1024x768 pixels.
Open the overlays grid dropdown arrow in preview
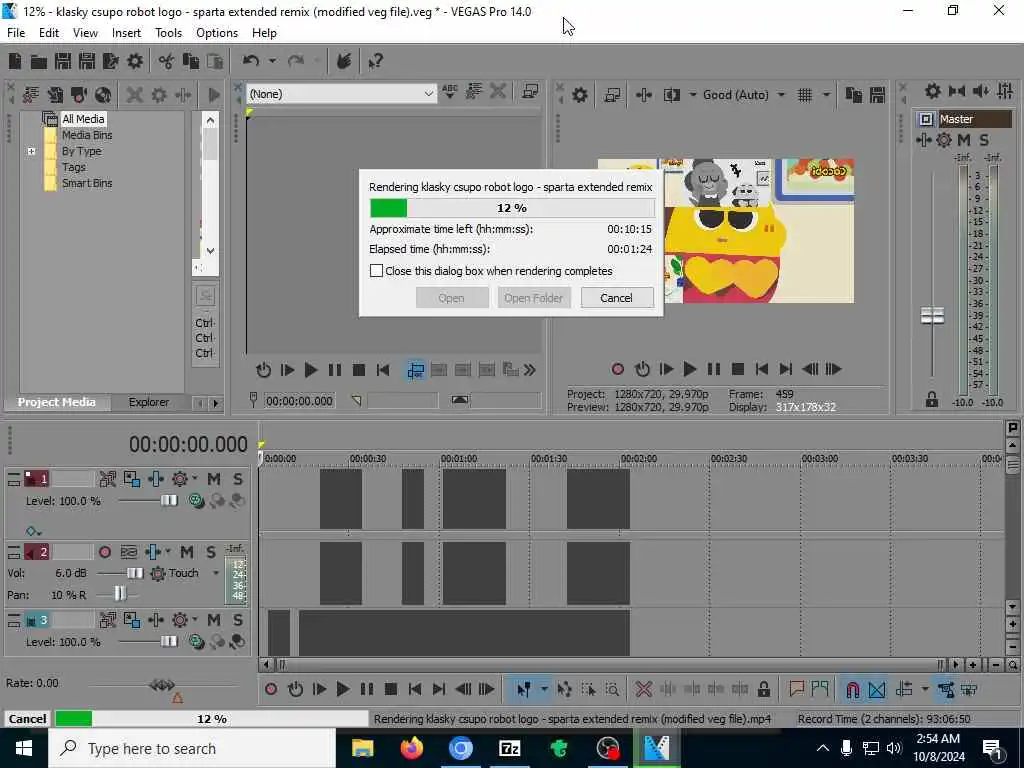[x=826, y=95]
